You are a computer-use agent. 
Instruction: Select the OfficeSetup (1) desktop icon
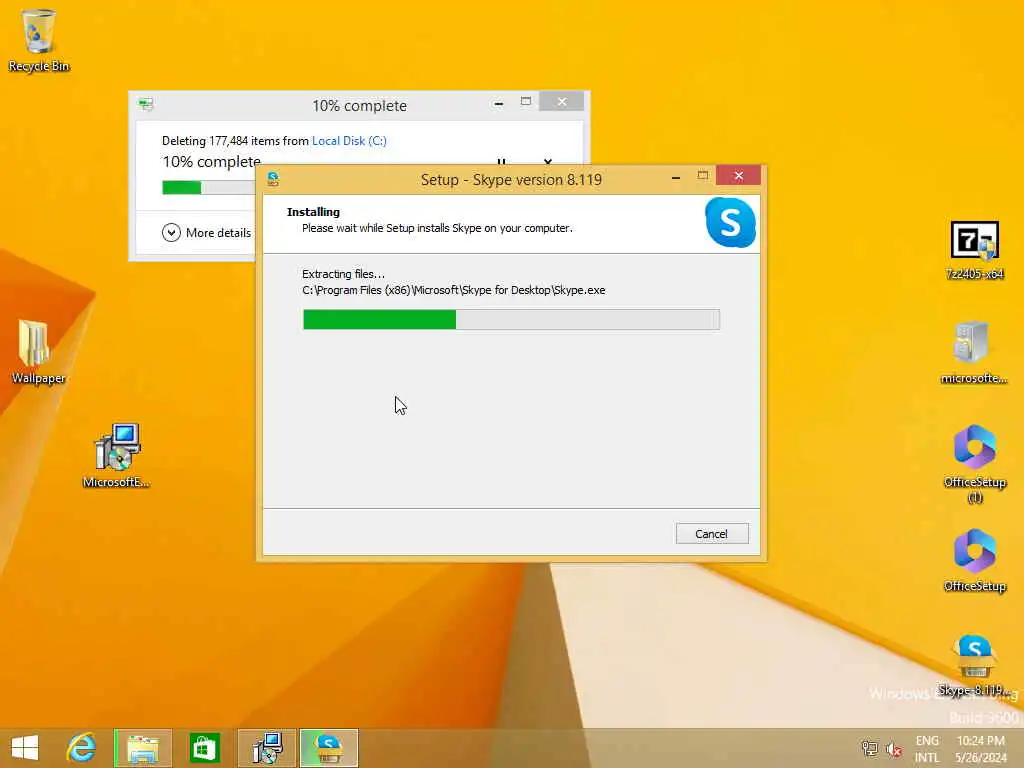(x=974, y=464)
